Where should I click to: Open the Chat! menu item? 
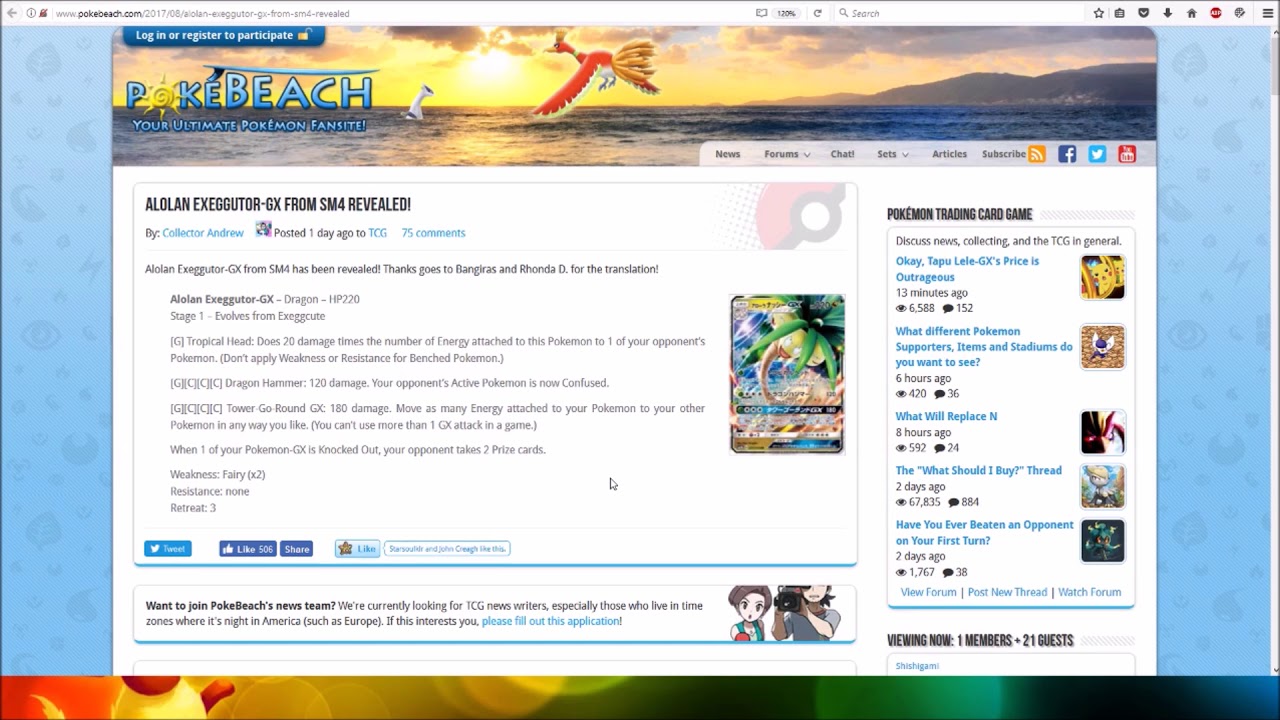coord(842,154)
